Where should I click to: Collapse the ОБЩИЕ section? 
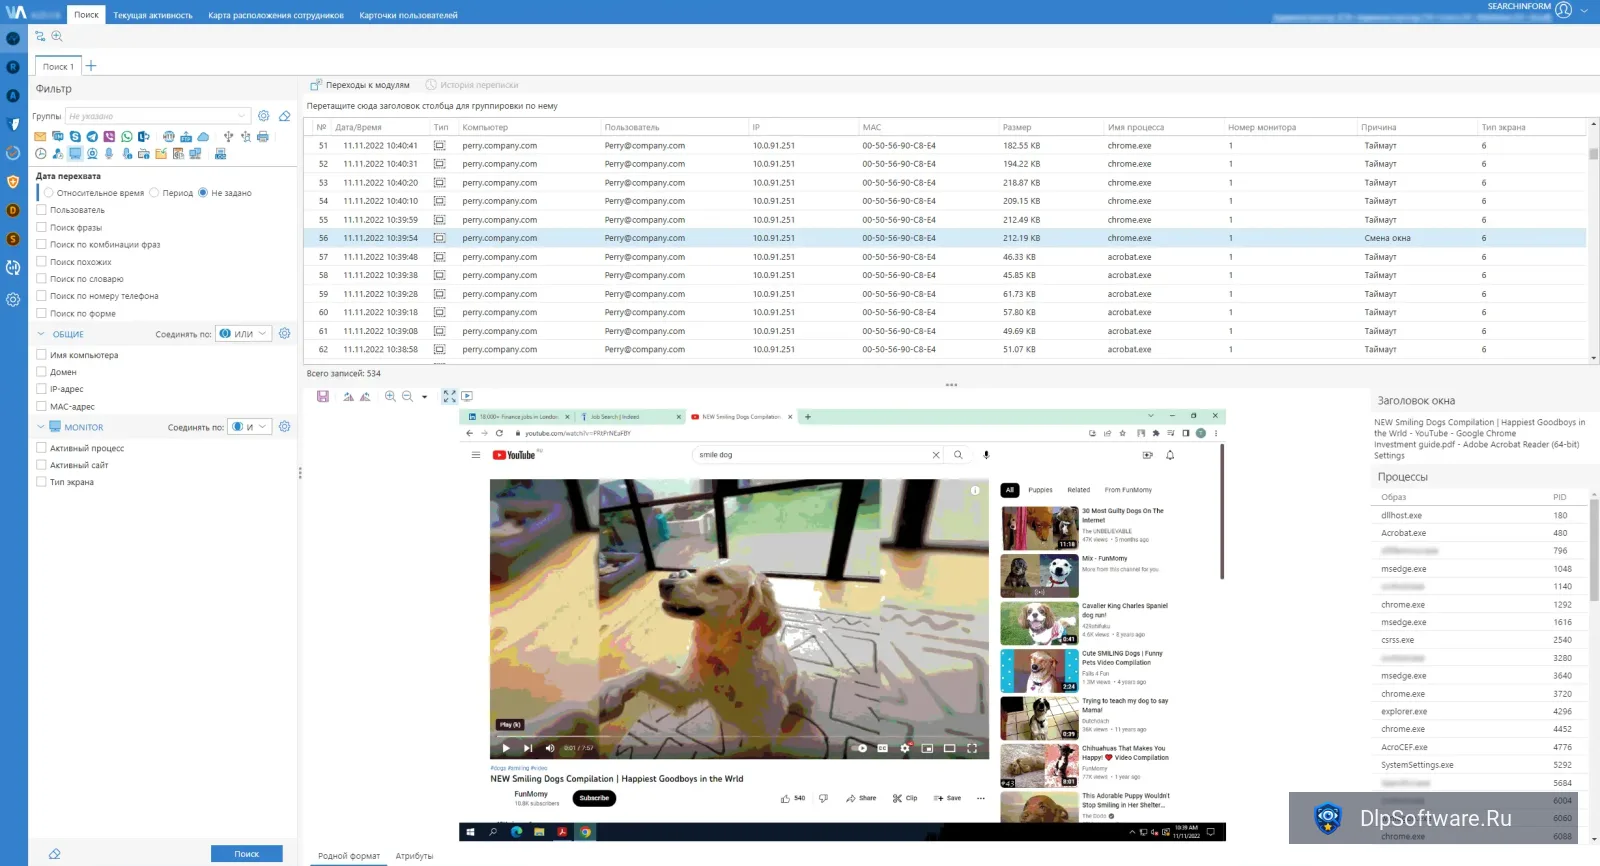[41, 334]
